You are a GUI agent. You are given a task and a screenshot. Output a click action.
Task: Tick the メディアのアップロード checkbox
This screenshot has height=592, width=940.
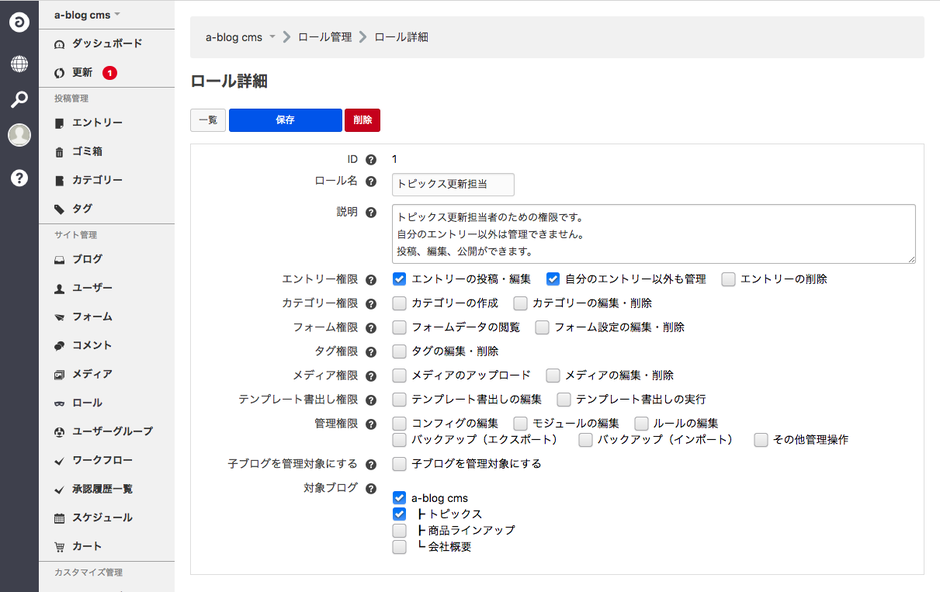click(x=400, y=375)
